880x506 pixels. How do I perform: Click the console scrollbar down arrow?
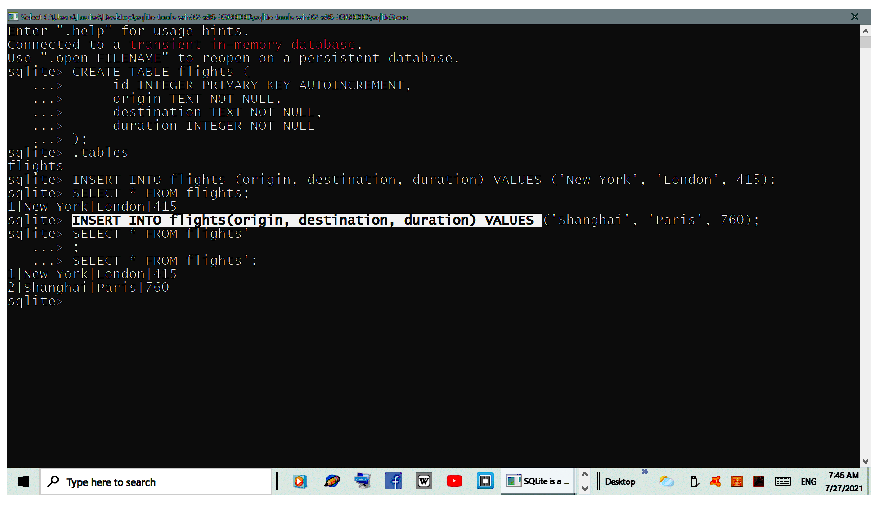[x=865, y=461]
